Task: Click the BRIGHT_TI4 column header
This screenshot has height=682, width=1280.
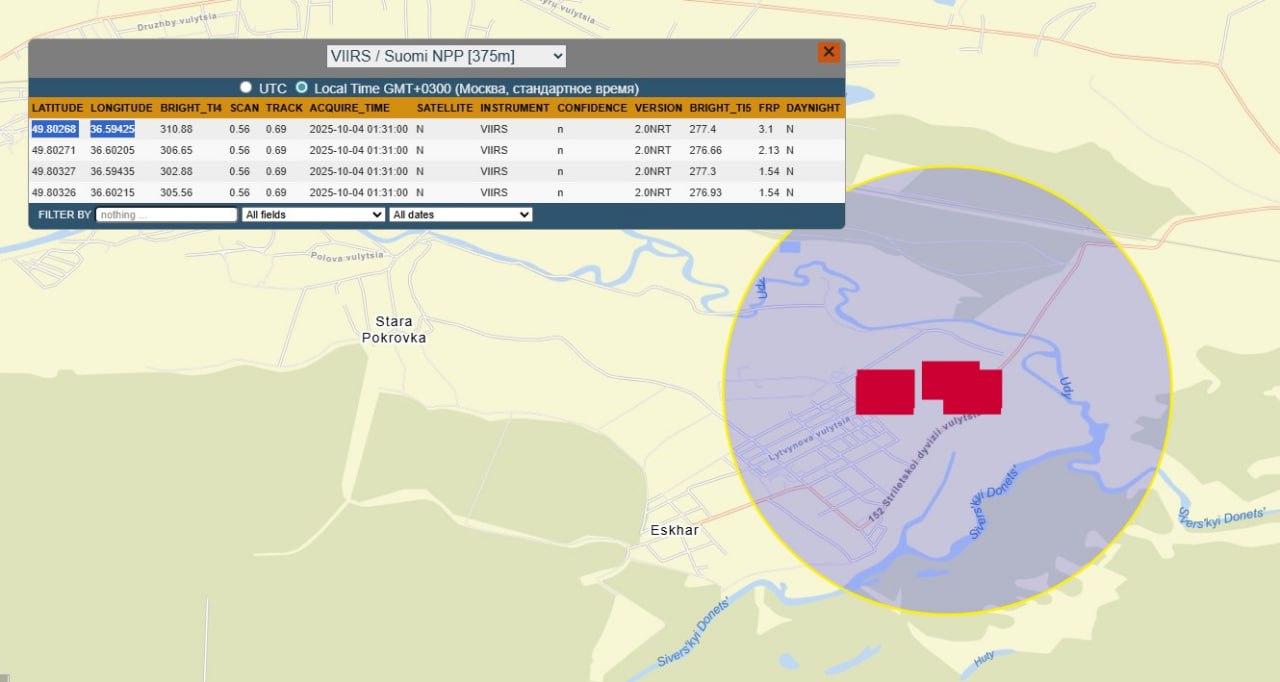Action: [x=190, y=108]
